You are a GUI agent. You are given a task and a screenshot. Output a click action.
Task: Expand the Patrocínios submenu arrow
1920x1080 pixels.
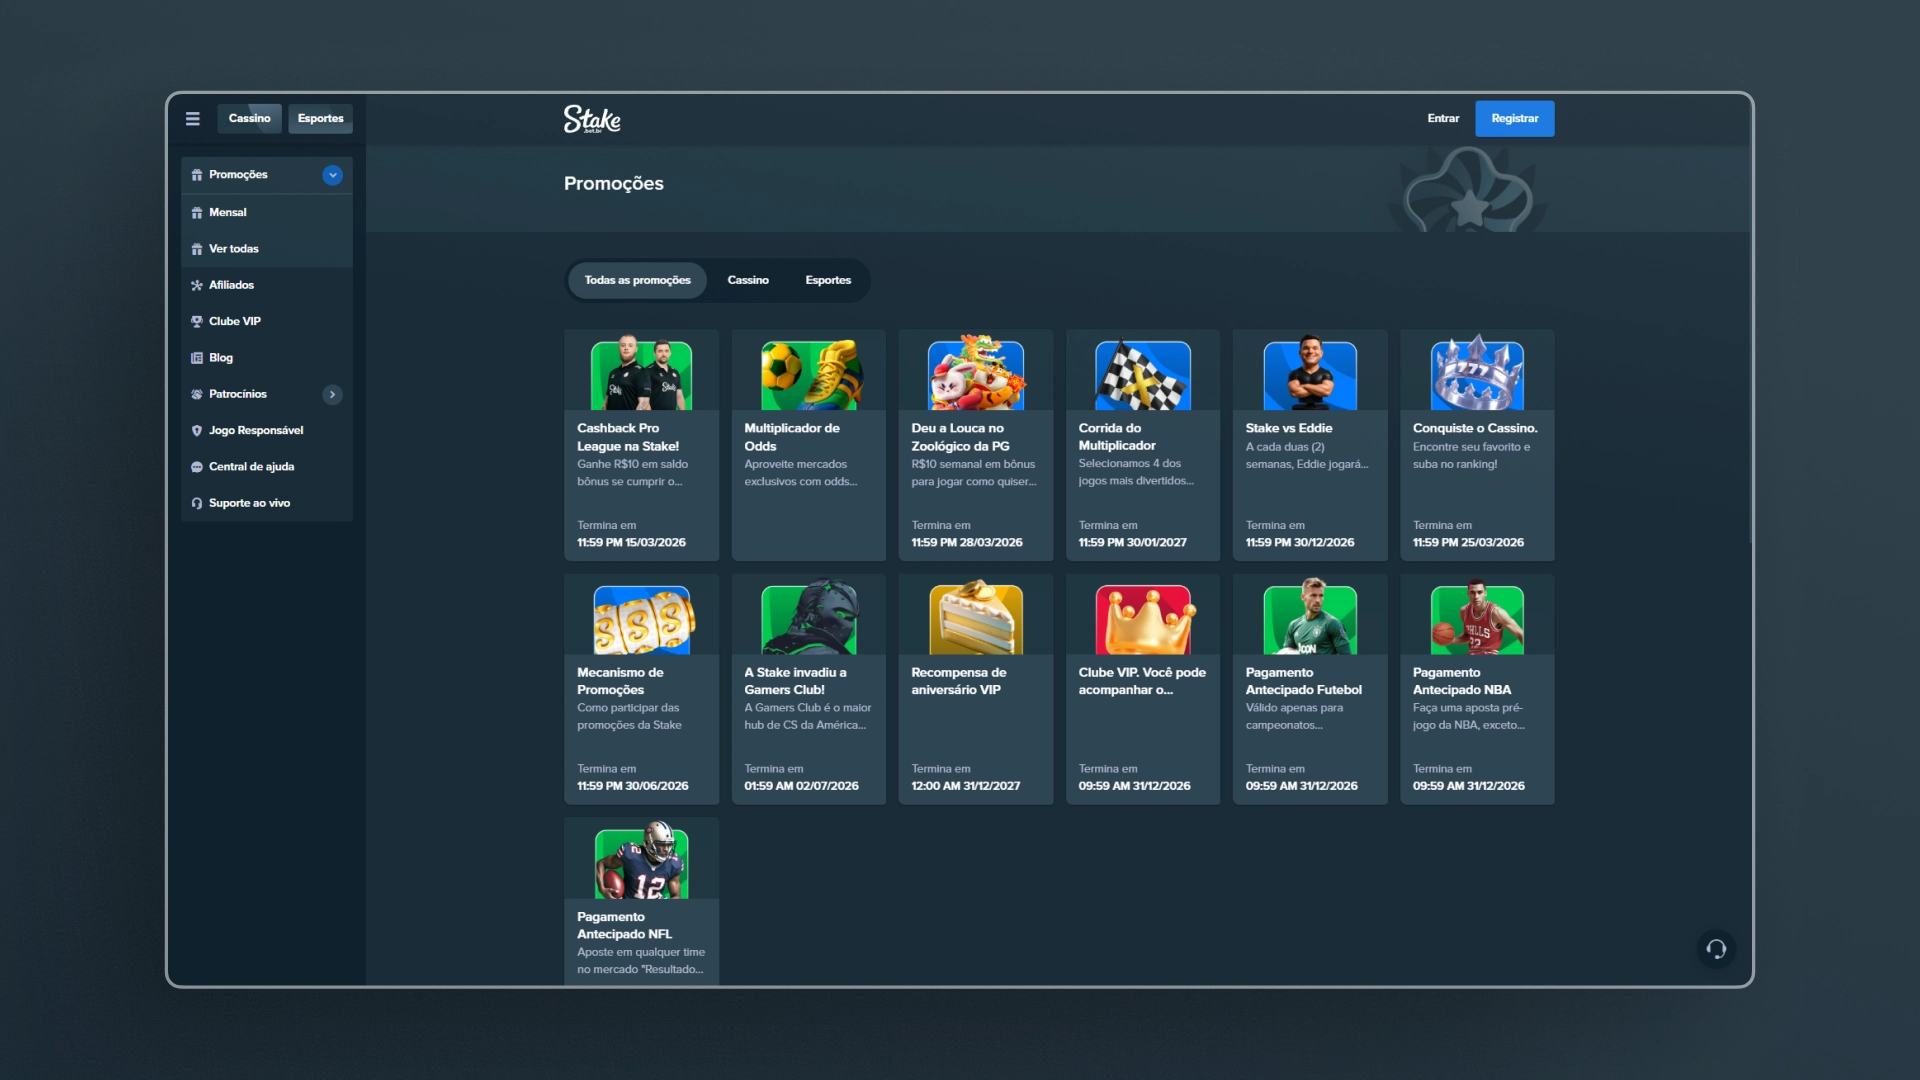coord(333,395)
